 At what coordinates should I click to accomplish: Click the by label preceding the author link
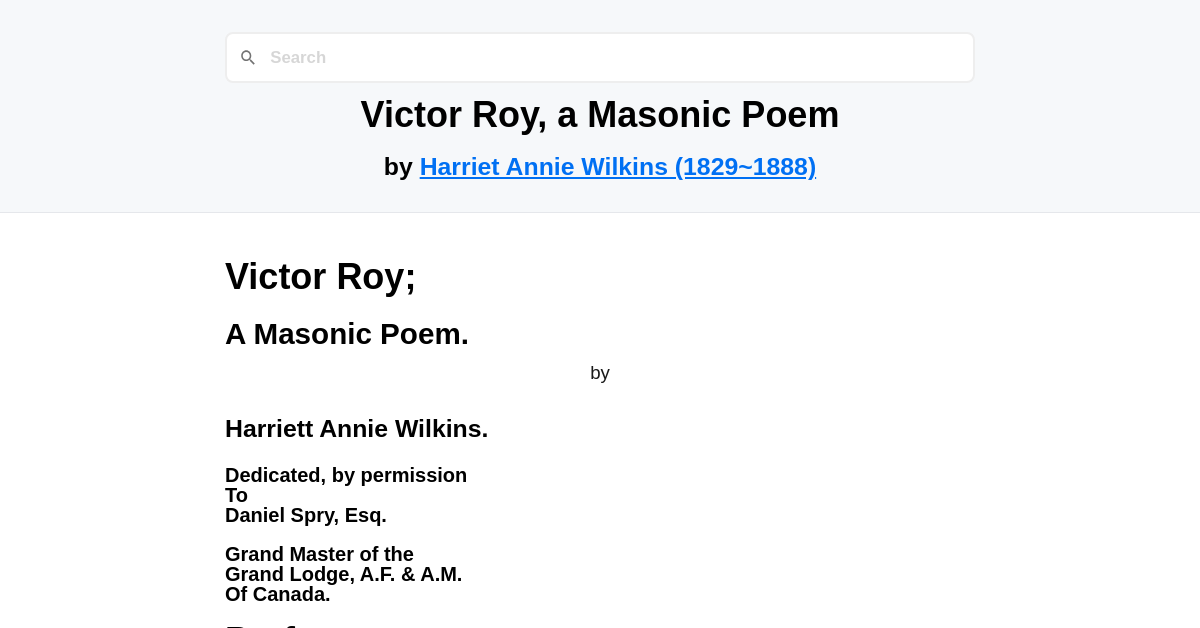tap(399, 166)
